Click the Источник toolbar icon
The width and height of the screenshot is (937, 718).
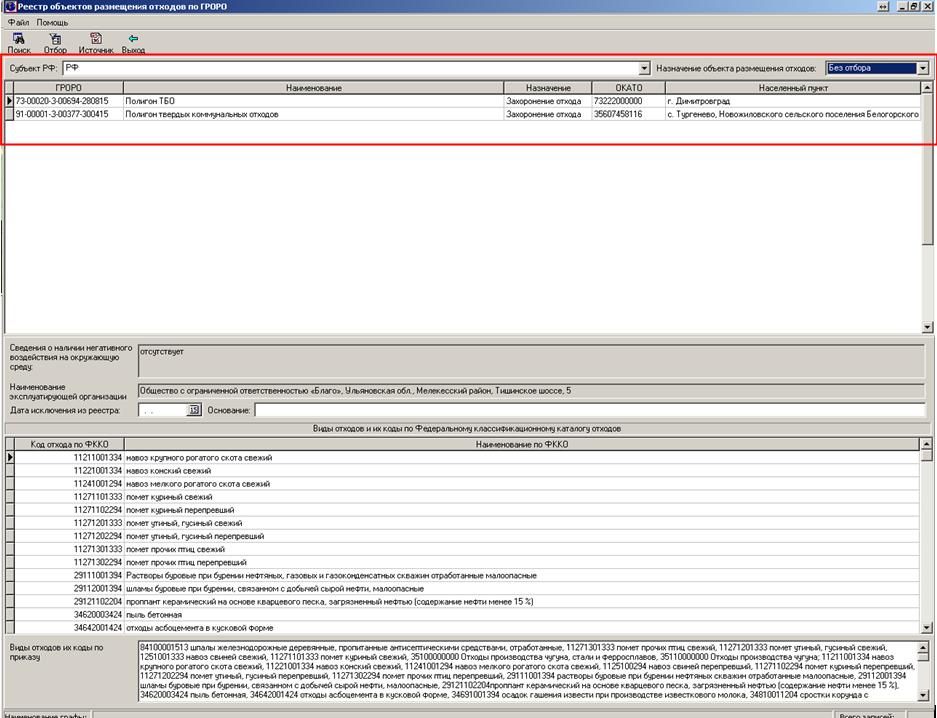(96, 41)
